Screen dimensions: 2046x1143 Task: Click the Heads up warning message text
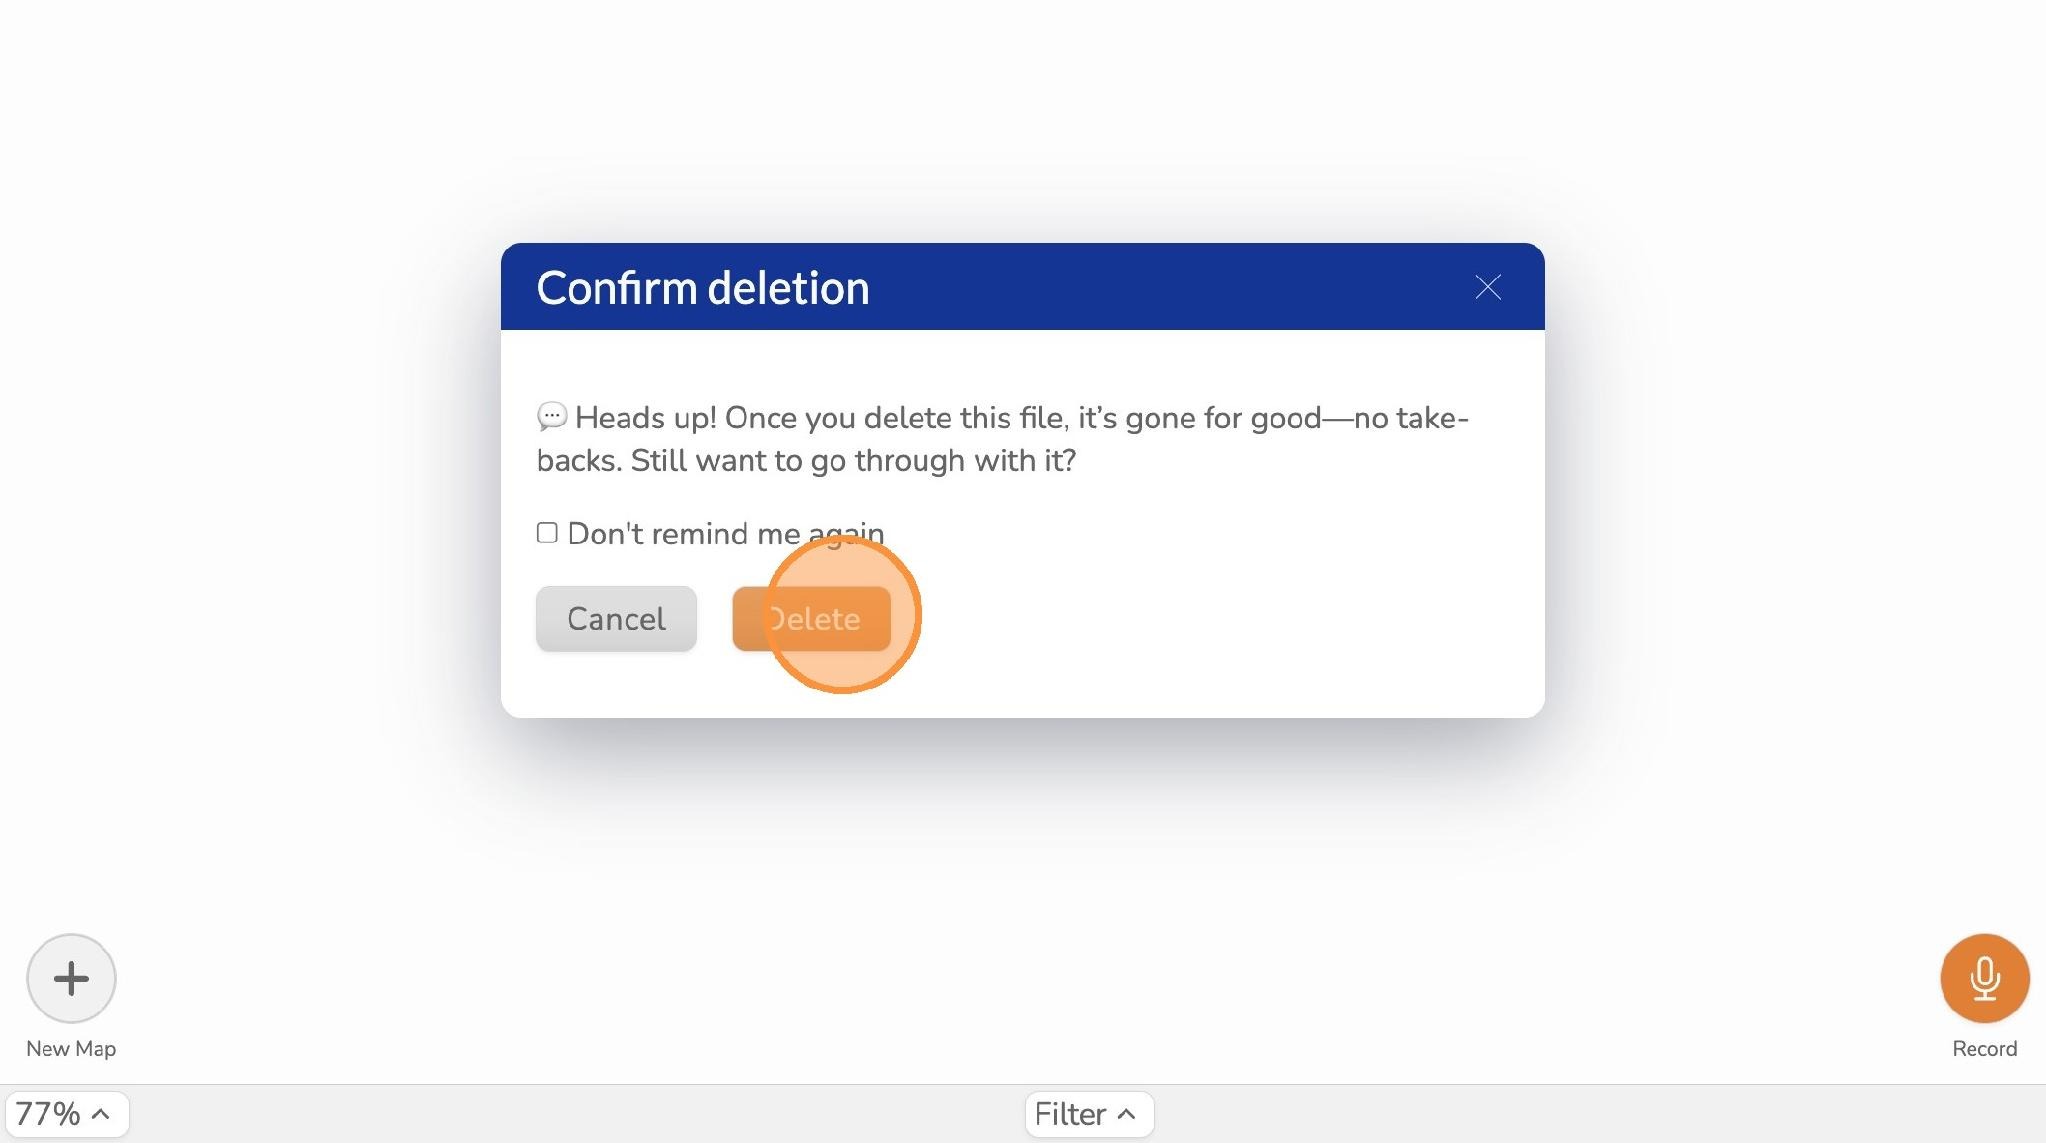pos(1002,438)
